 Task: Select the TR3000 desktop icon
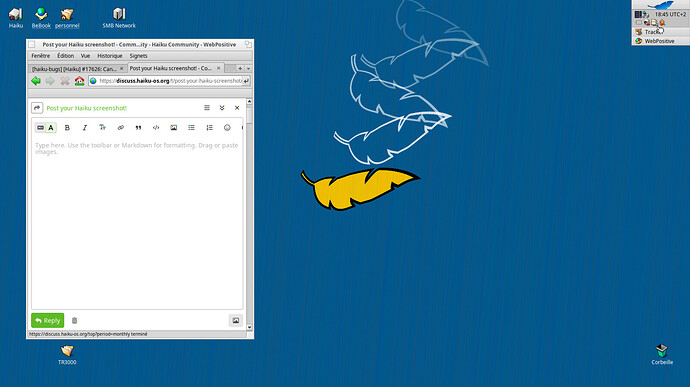point(67,355)
